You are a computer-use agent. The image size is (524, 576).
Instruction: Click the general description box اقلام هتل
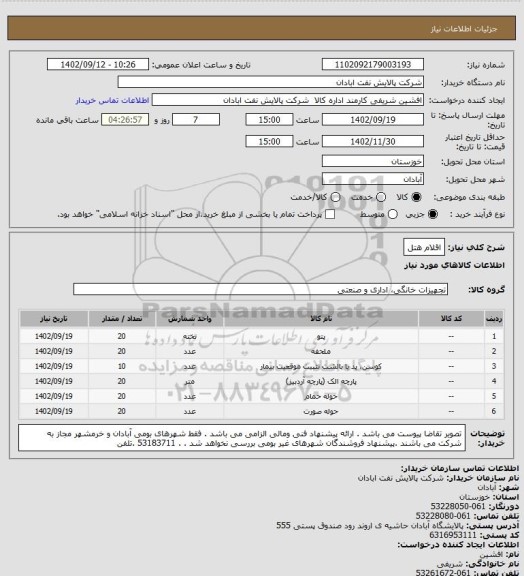(x=424, y=247)
